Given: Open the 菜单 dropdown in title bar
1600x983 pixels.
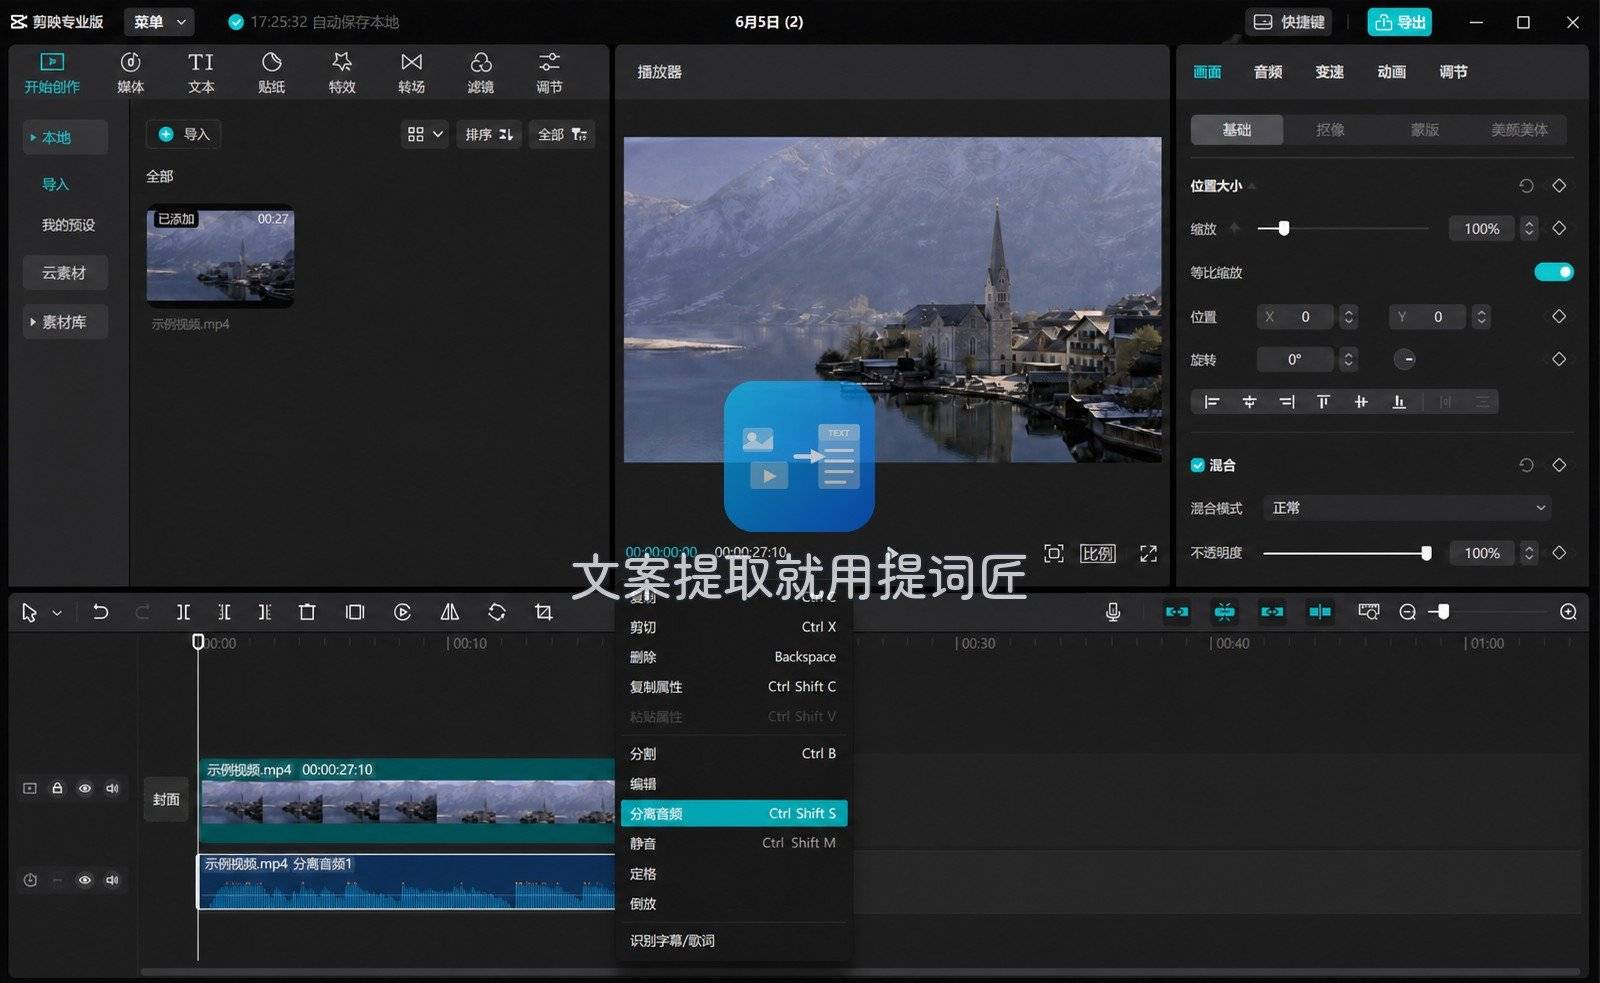Looking at the screenshot, I should (160, 22).
